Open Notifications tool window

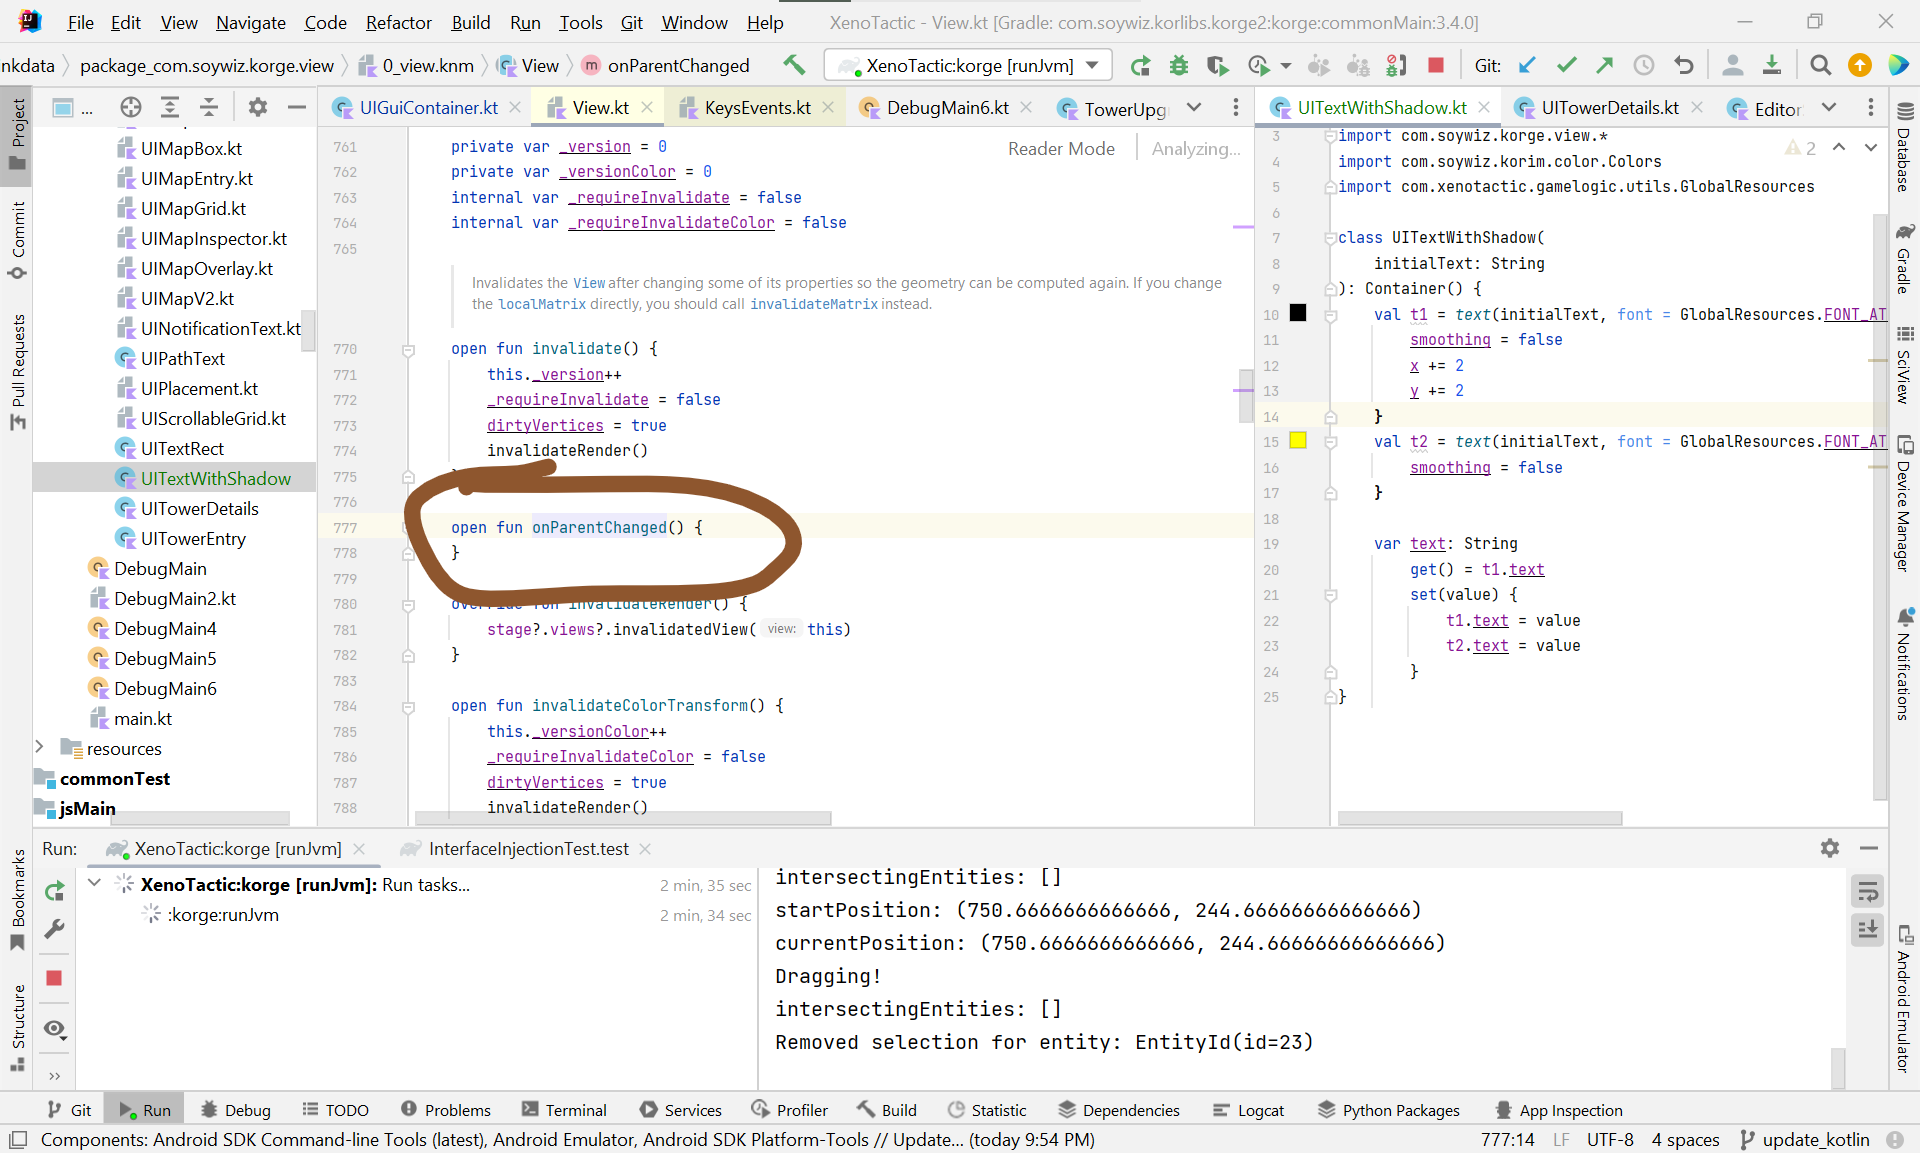1904,664
